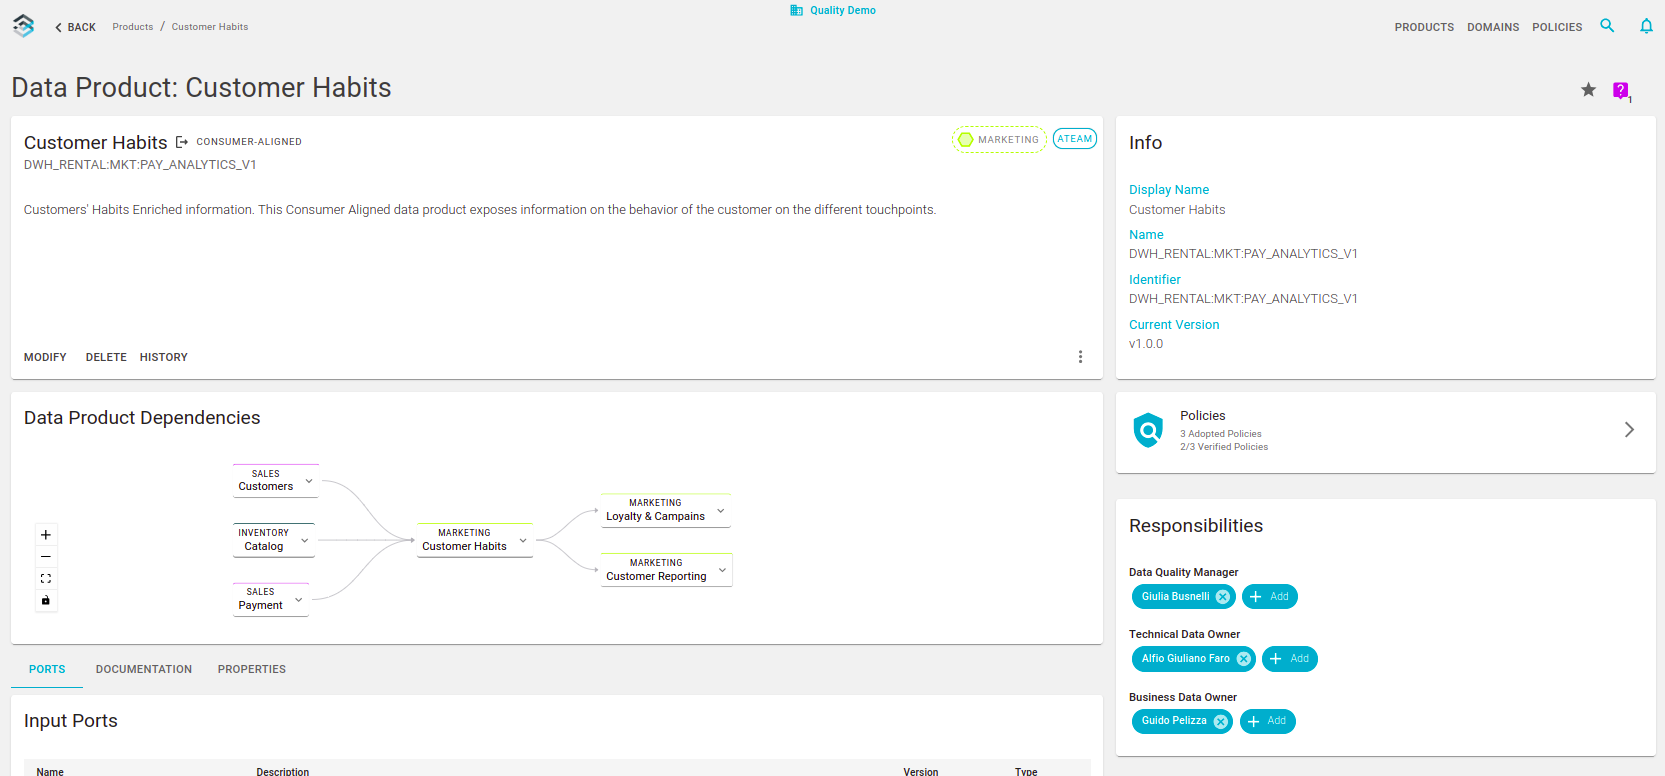
Task: Select the Payment node label
Action: (x=261, y=606)
